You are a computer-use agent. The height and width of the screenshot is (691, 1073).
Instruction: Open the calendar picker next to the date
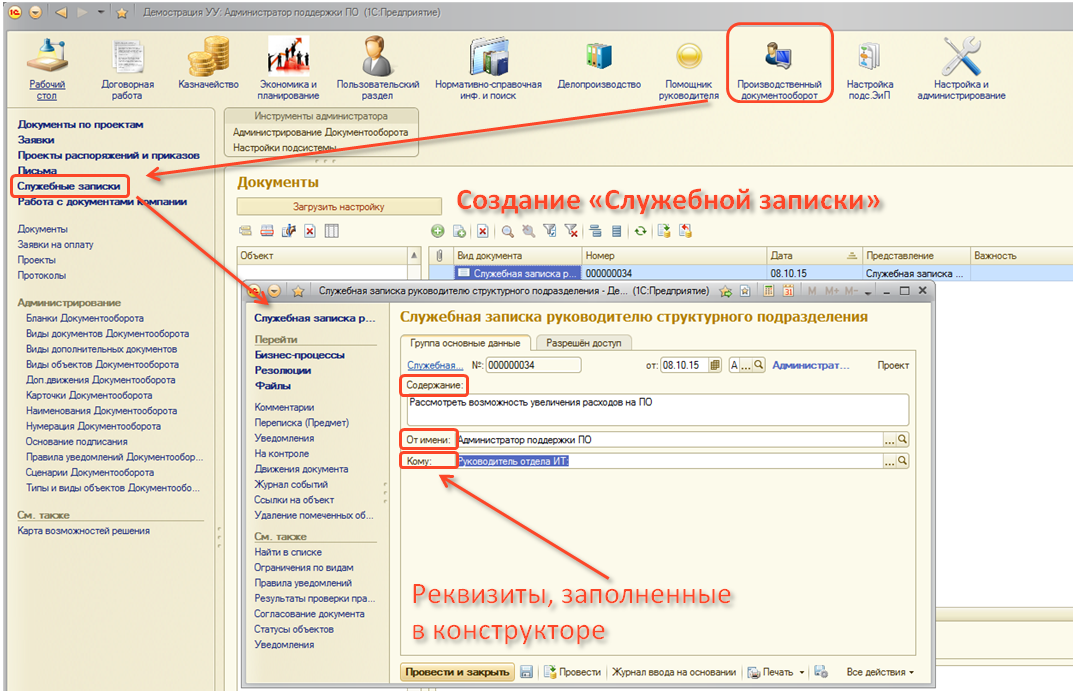pos(714,366)
